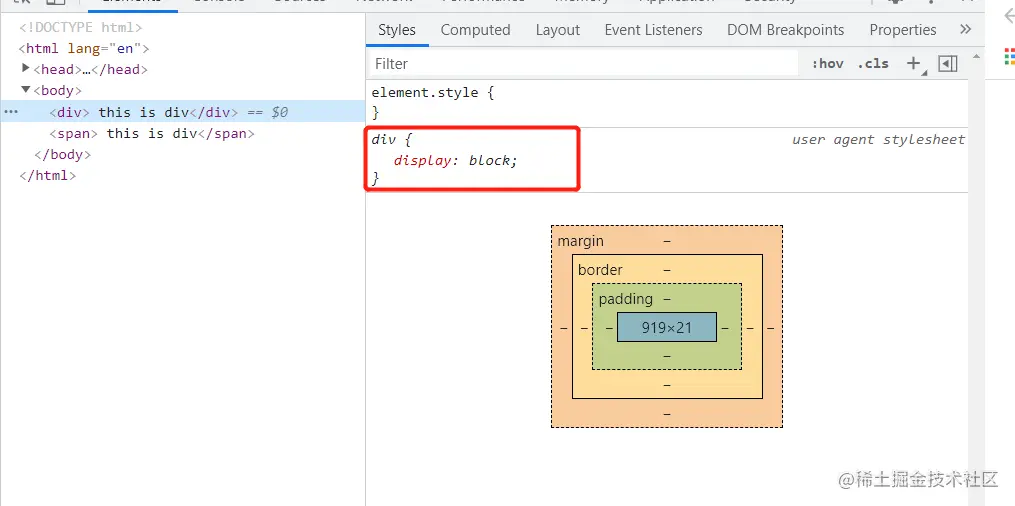
Task: Add a new style rule with plus icon
Action: (913, 63)
